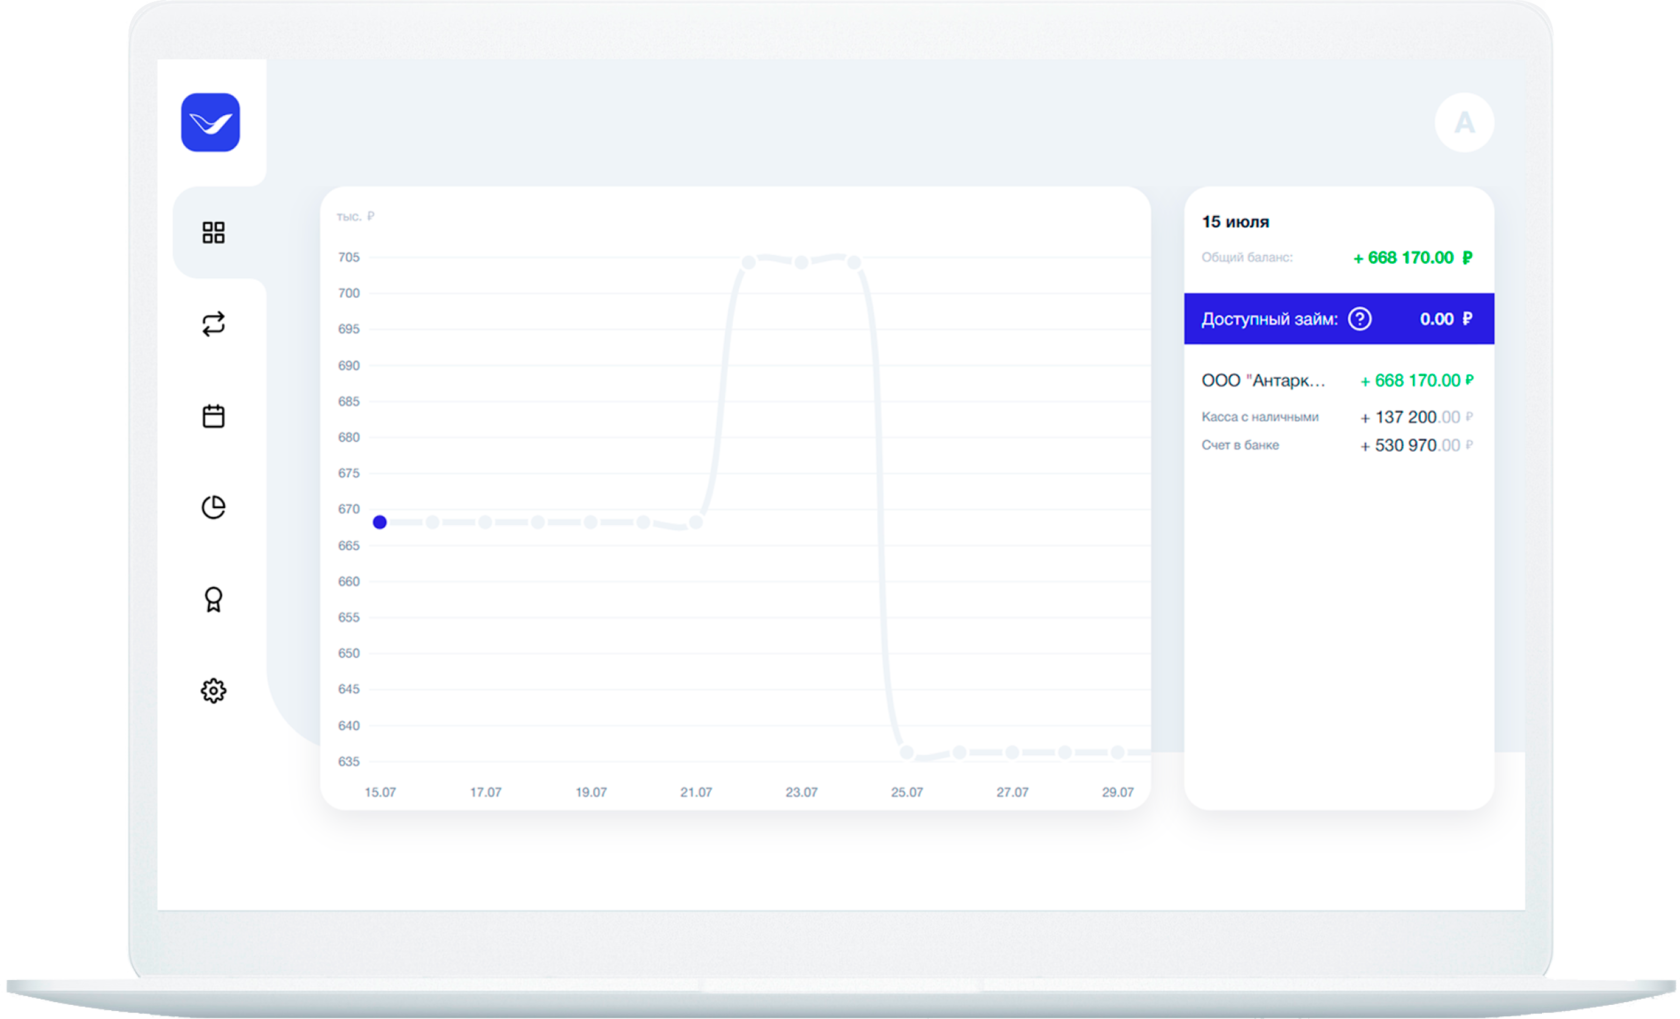Click the 25.07 date on the X-axis
Image resolution: width=1680 pixels, height=1019 pixels.
coord(907,792)
